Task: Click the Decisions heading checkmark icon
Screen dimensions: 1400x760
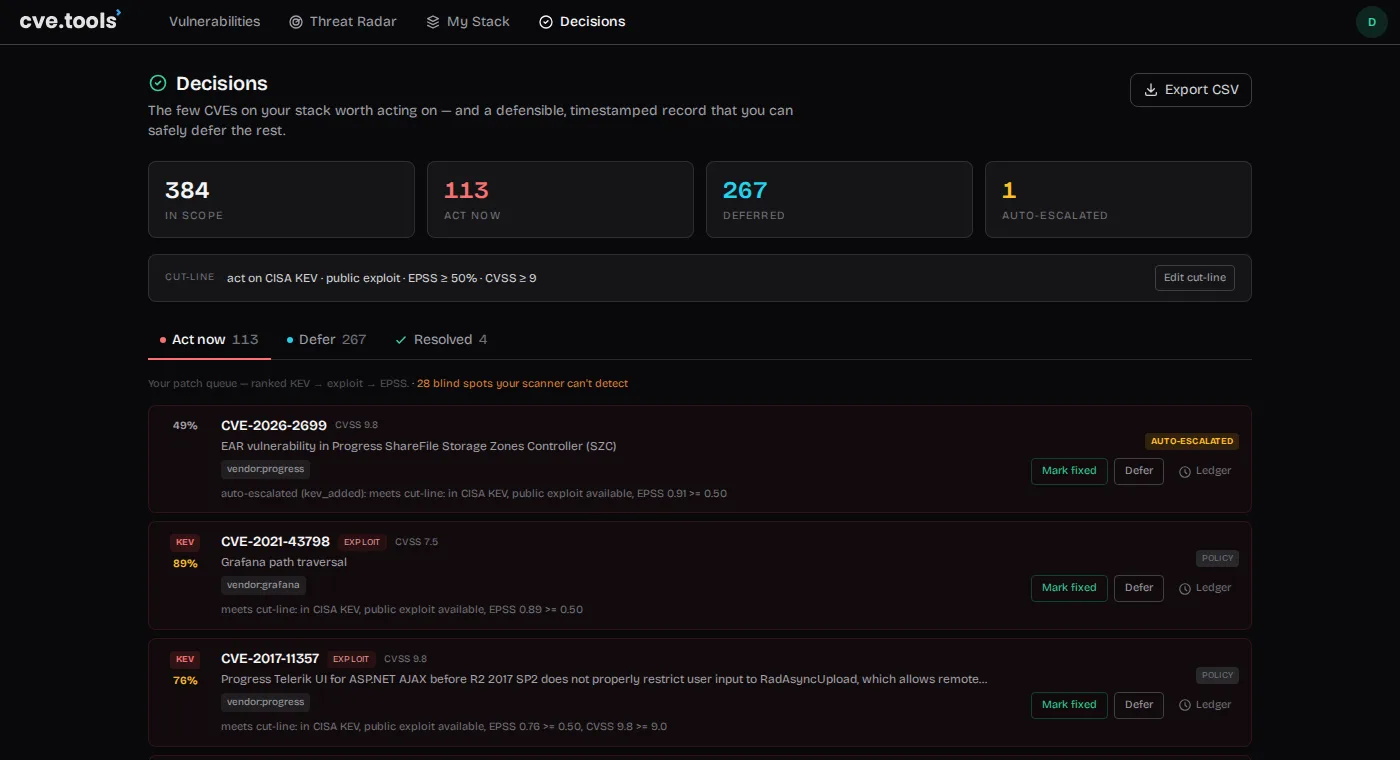Action: [157, 83]
